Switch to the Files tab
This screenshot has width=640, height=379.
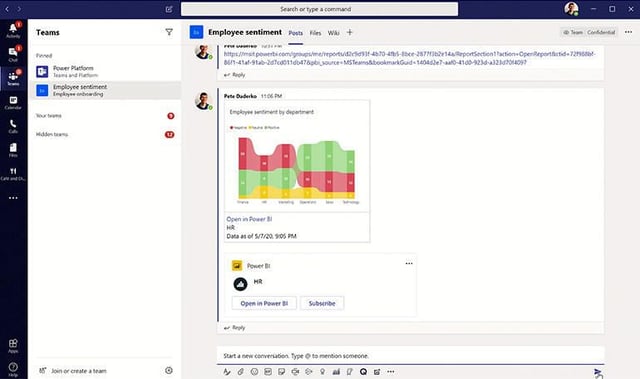click(x=315, y=33)
